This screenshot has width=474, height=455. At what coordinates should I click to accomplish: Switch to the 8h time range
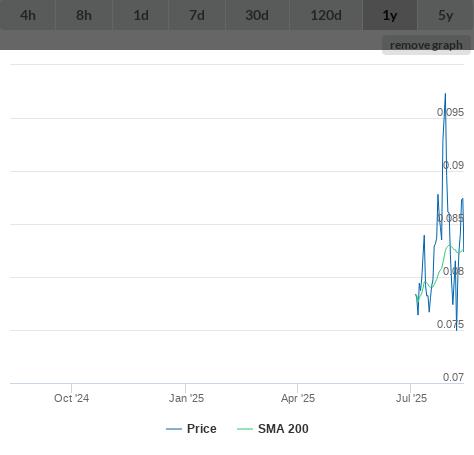[x=84, y=15]
